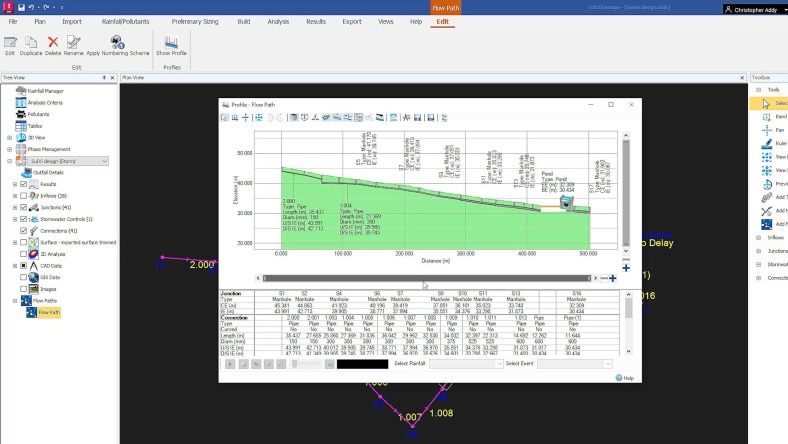This screenshot has height=444, width=788.
Task: Open the Rainfall/Pollutants tab
Action: pyautogui.click(x=125, y=22)
